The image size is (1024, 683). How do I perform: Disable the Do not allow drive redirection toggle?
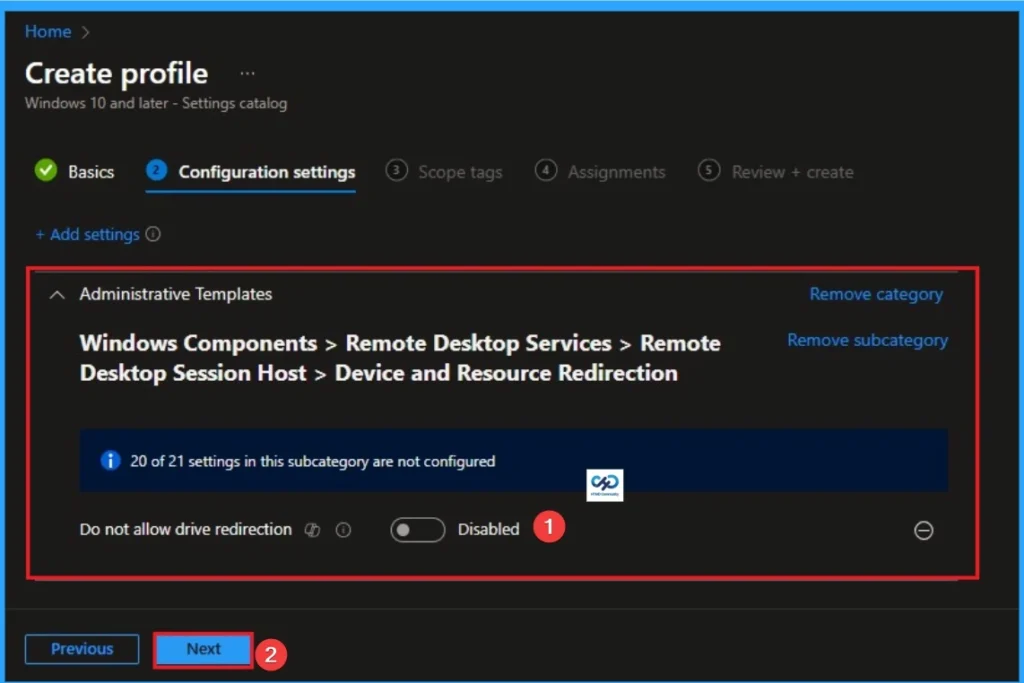pyautogui.click(x=417, y=530)
